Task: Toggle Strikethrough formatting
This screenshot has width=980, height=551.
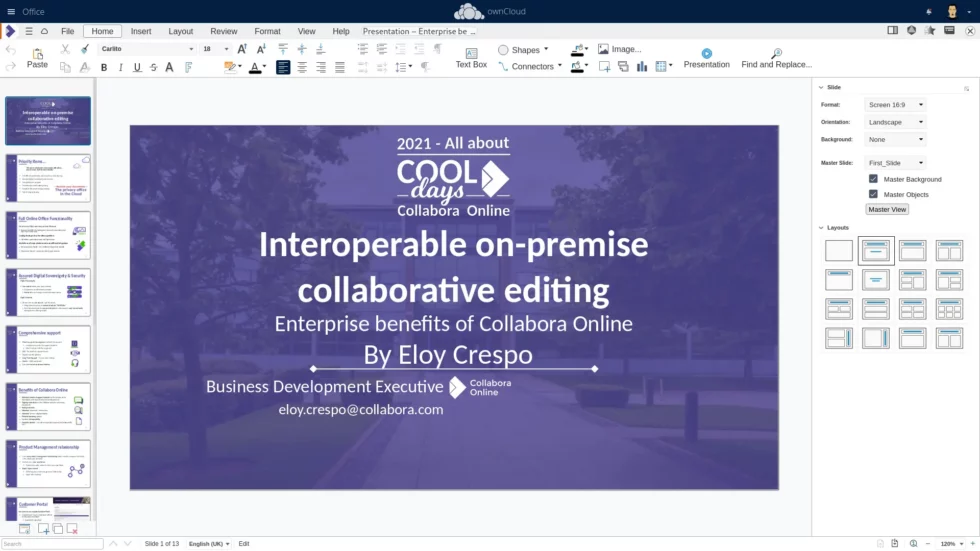Action: (x=153, y=67)
